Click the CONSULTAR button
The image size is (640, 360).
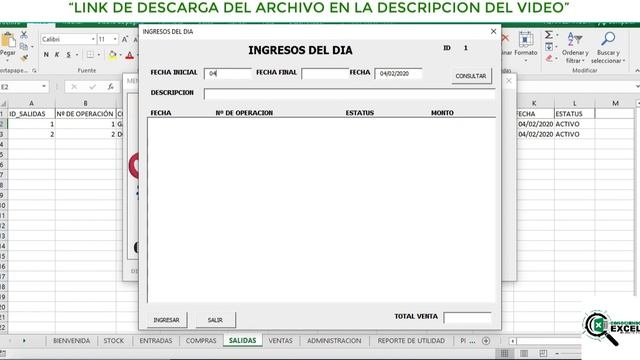click(x=471, y=76)
